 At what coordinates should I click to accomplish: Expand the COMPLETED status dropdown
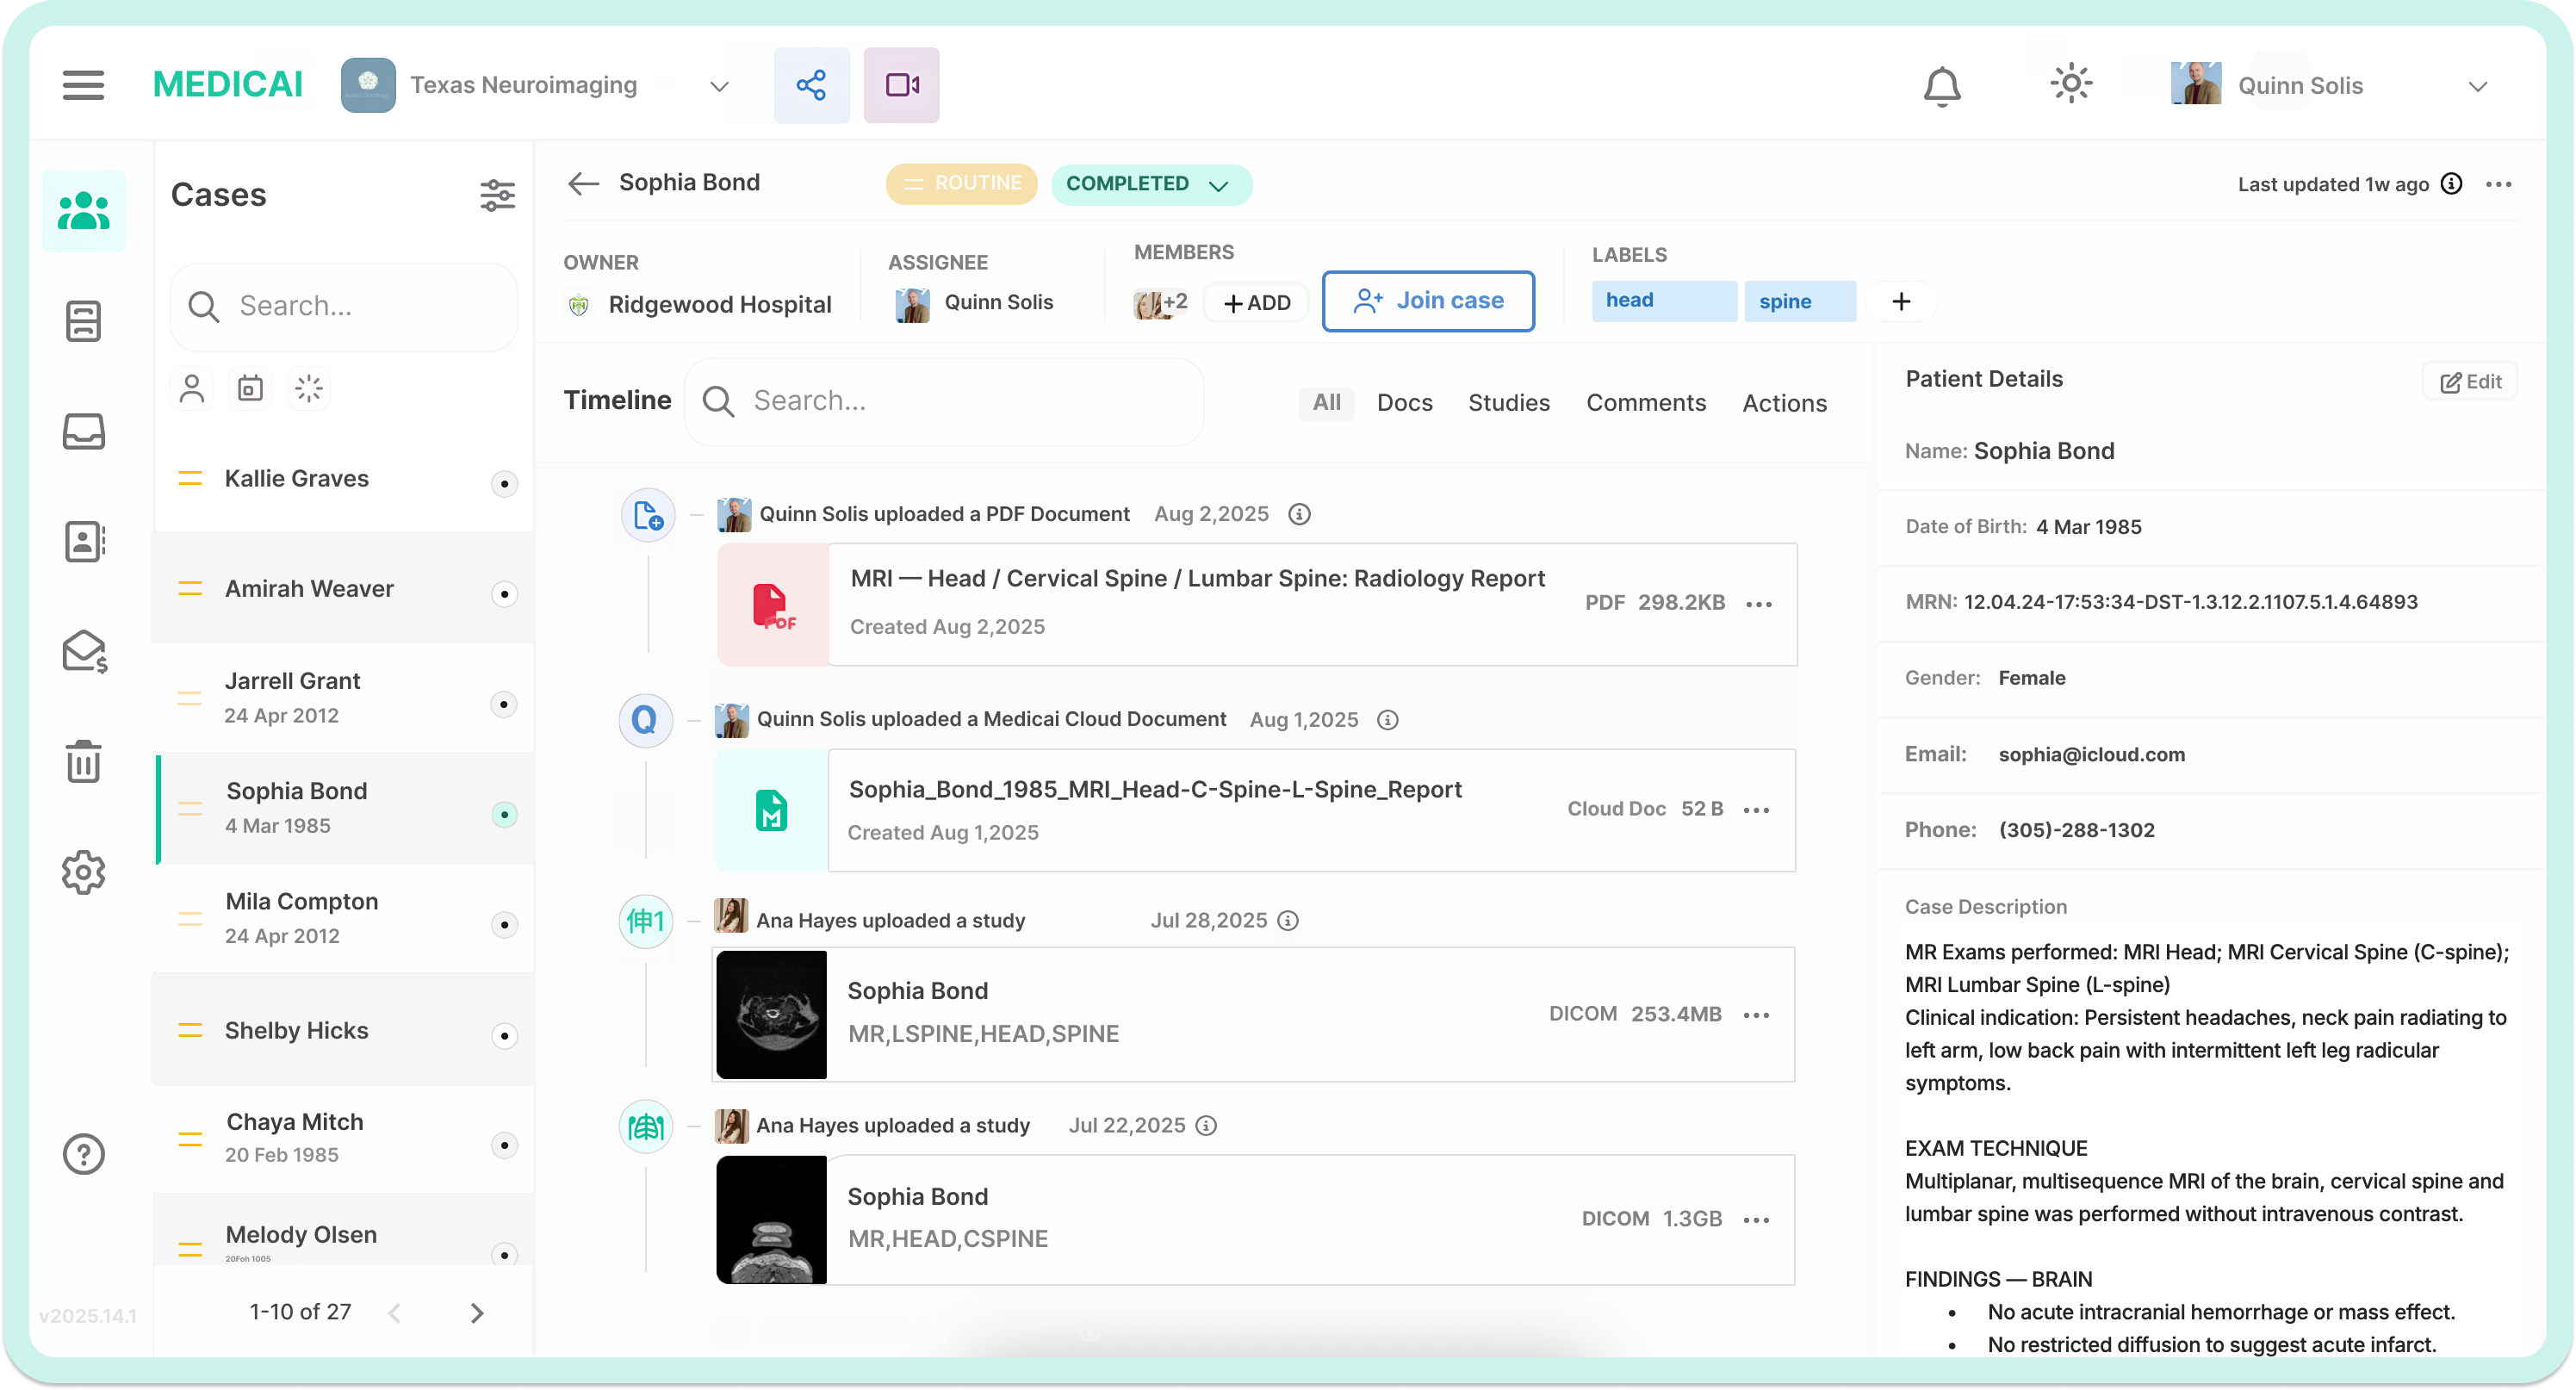point(1149,185)
